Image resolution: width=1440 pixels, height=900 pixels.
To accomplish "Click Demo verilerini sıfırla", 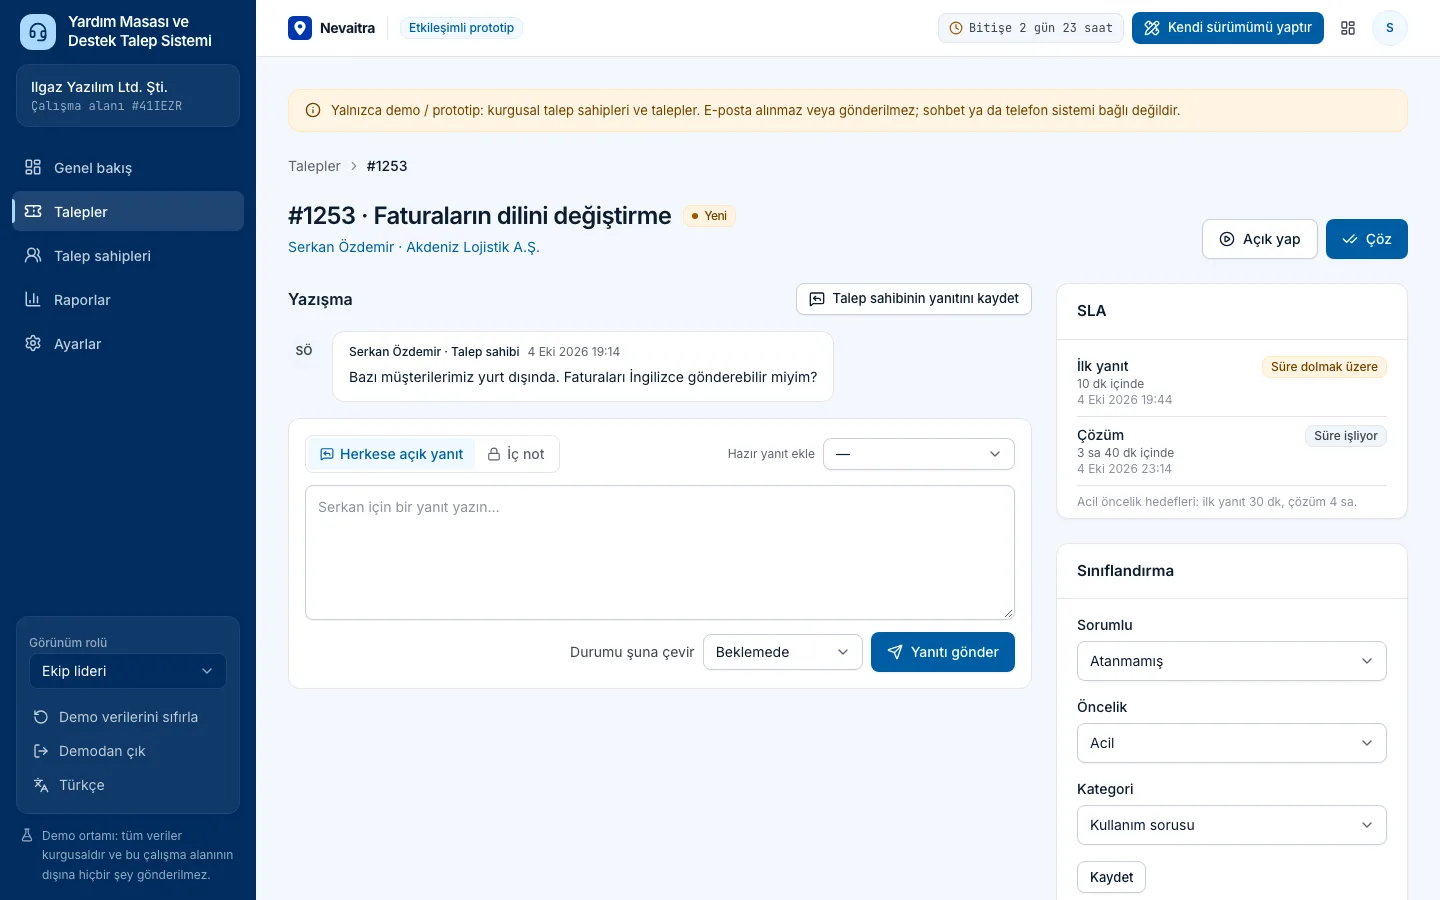I will tap(128, 717).
